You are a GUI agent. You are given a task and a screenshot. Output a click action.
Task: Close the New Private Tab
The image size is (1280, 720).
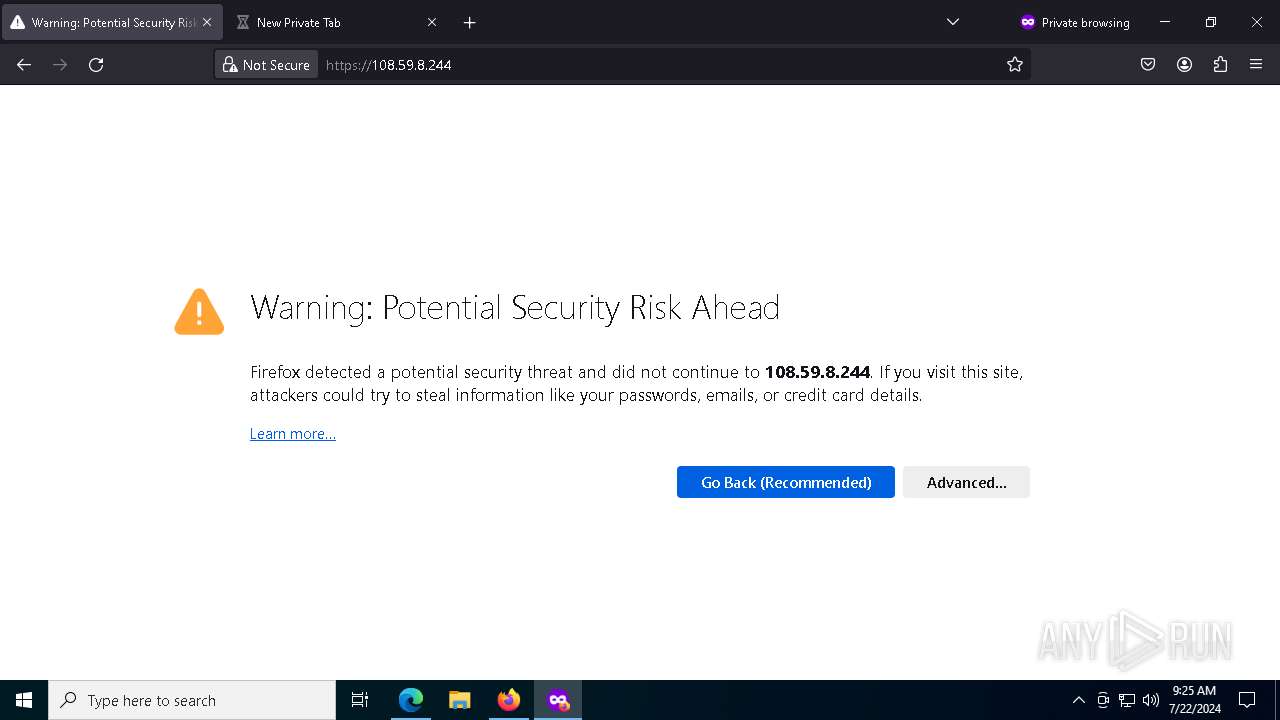[432, 22]
